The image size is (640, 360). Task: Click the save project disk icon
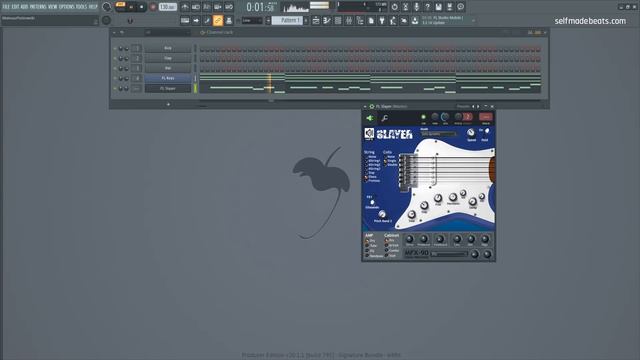(438, 7)
